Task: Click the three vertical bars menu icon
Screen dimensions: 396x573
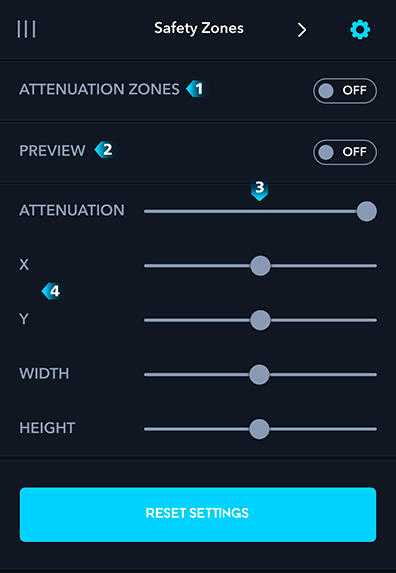Action: point(26,29)
